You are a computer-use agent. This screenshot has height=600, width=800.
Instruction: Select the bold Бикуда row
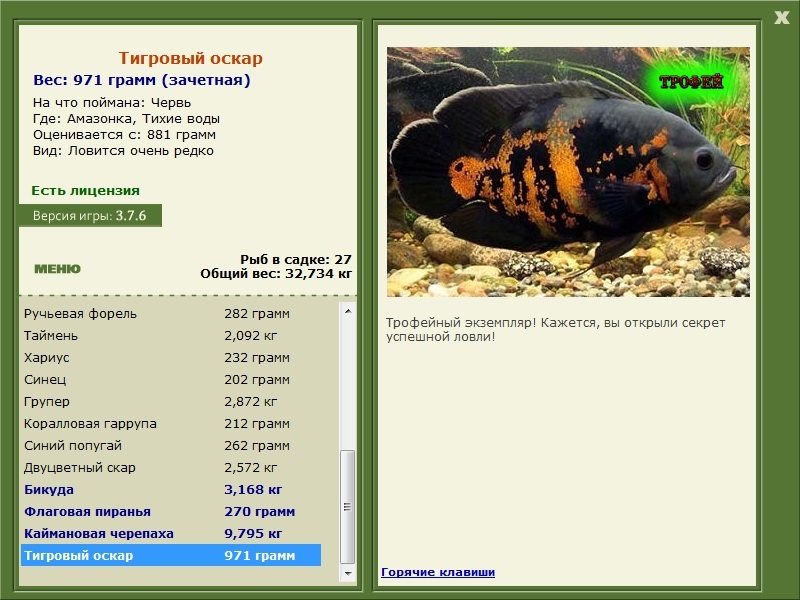pos(171,489)
